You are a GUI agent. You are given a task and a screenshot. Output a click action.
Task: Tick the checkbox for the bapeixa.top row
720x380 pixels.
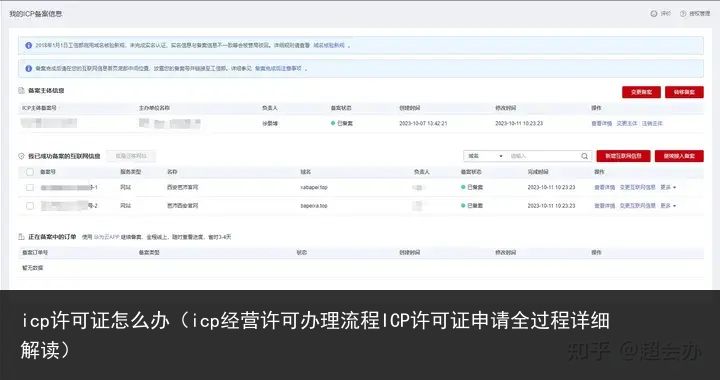coord(30,206)
